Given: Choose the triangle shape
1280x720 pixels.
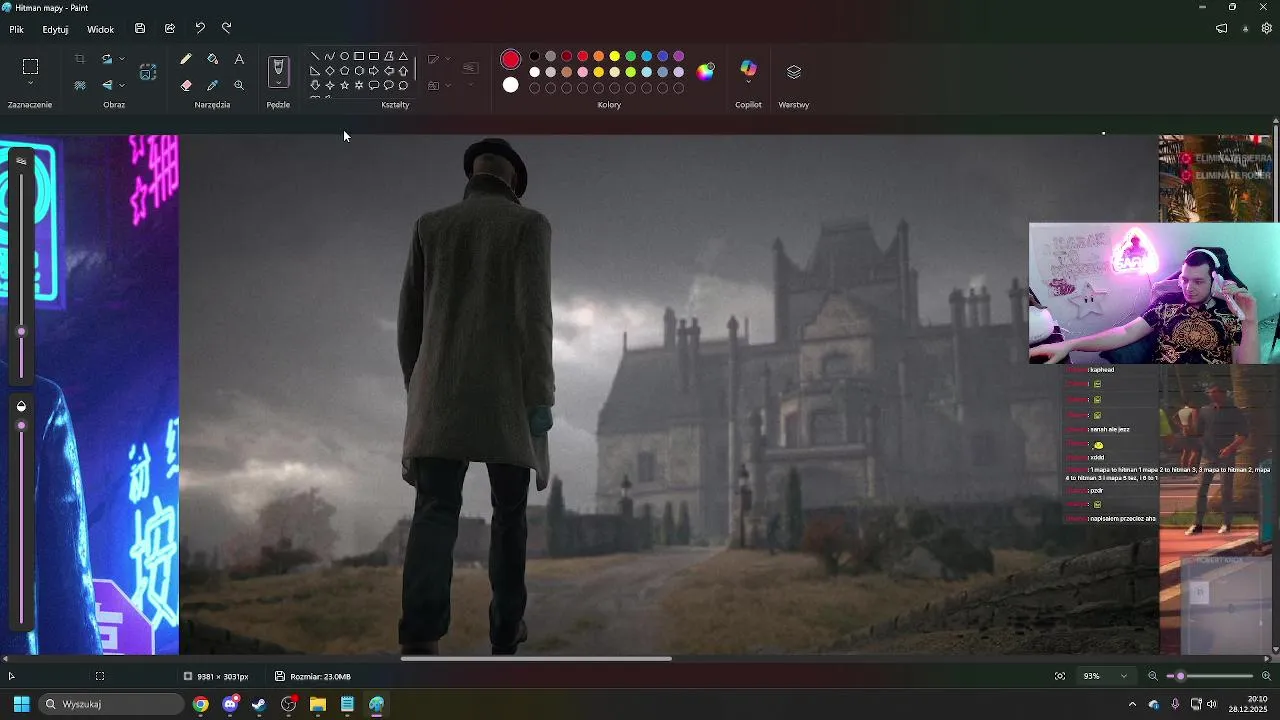Looking at the screenshot, I should click(x=403, y=56).
